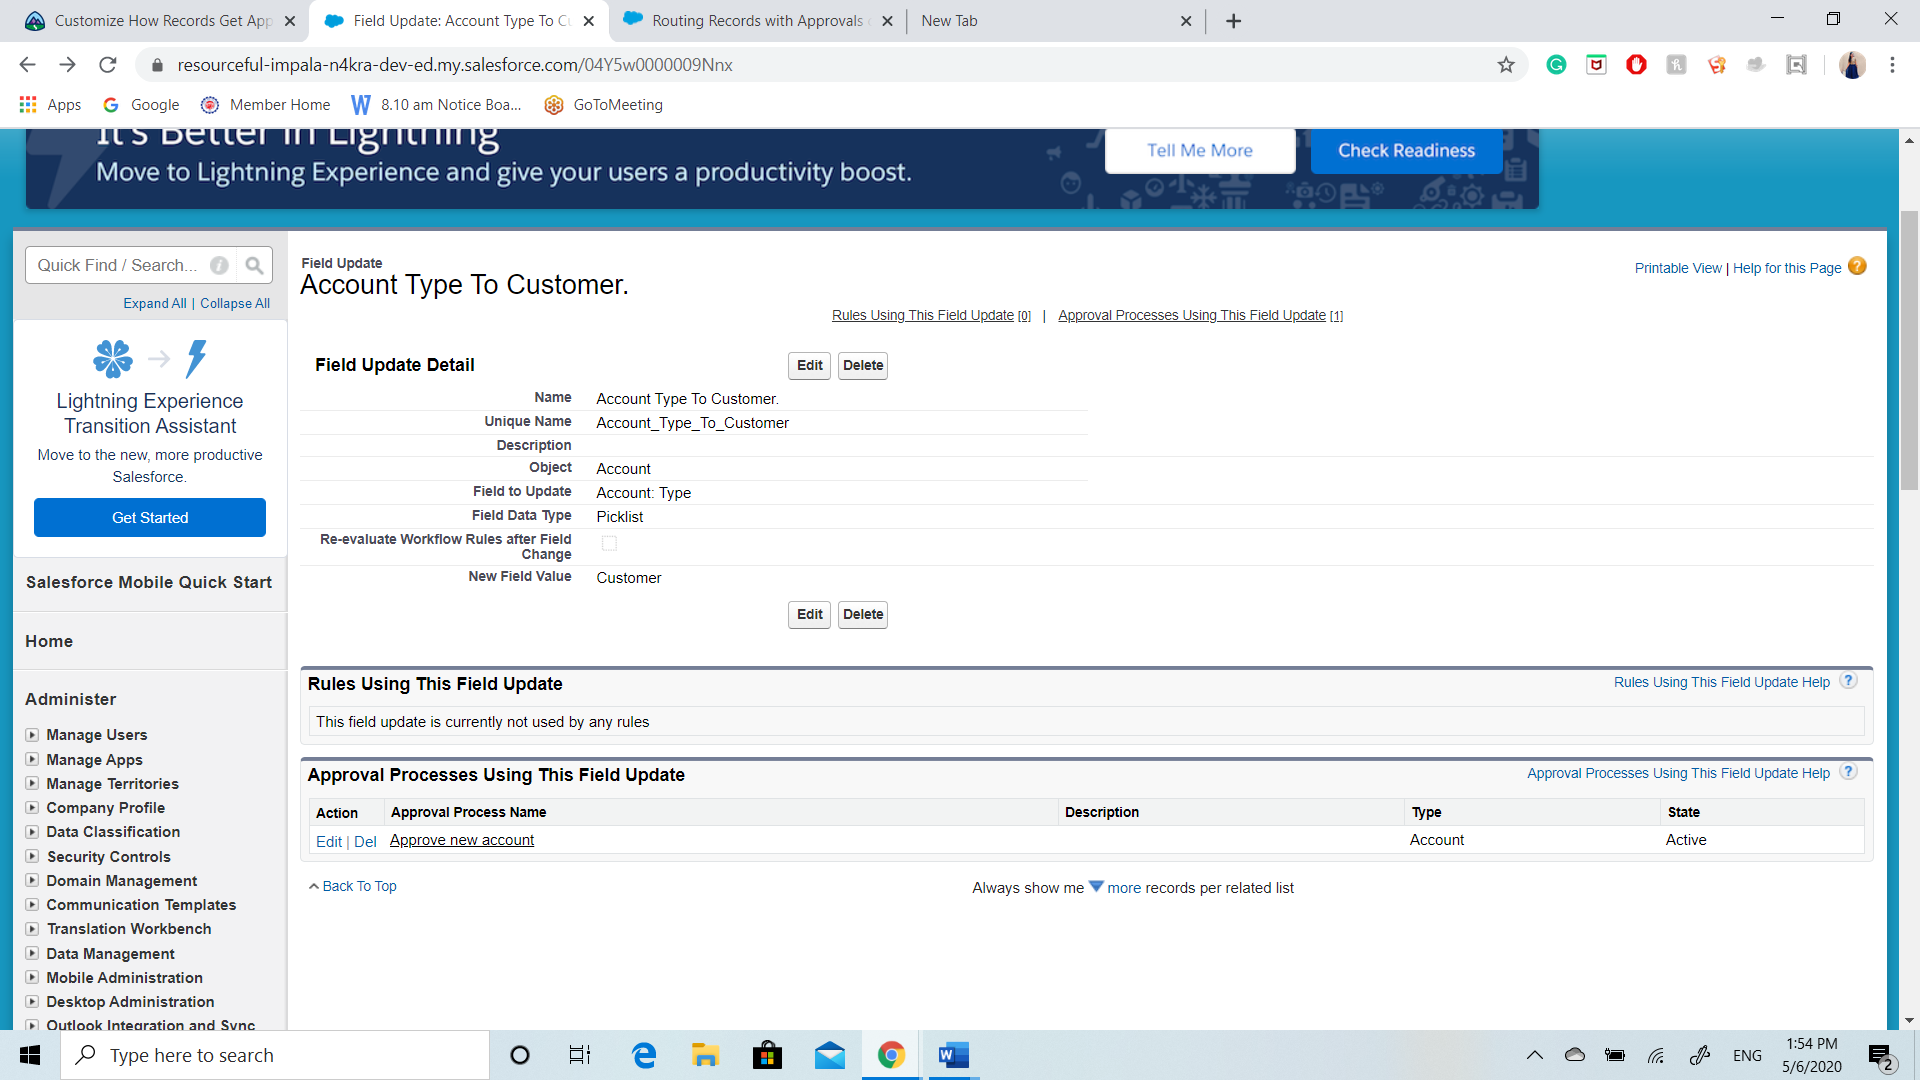Viewport: 1920px width, 1080px height.
Task: Click the more records blue arrow
Action: point(1096,886)
